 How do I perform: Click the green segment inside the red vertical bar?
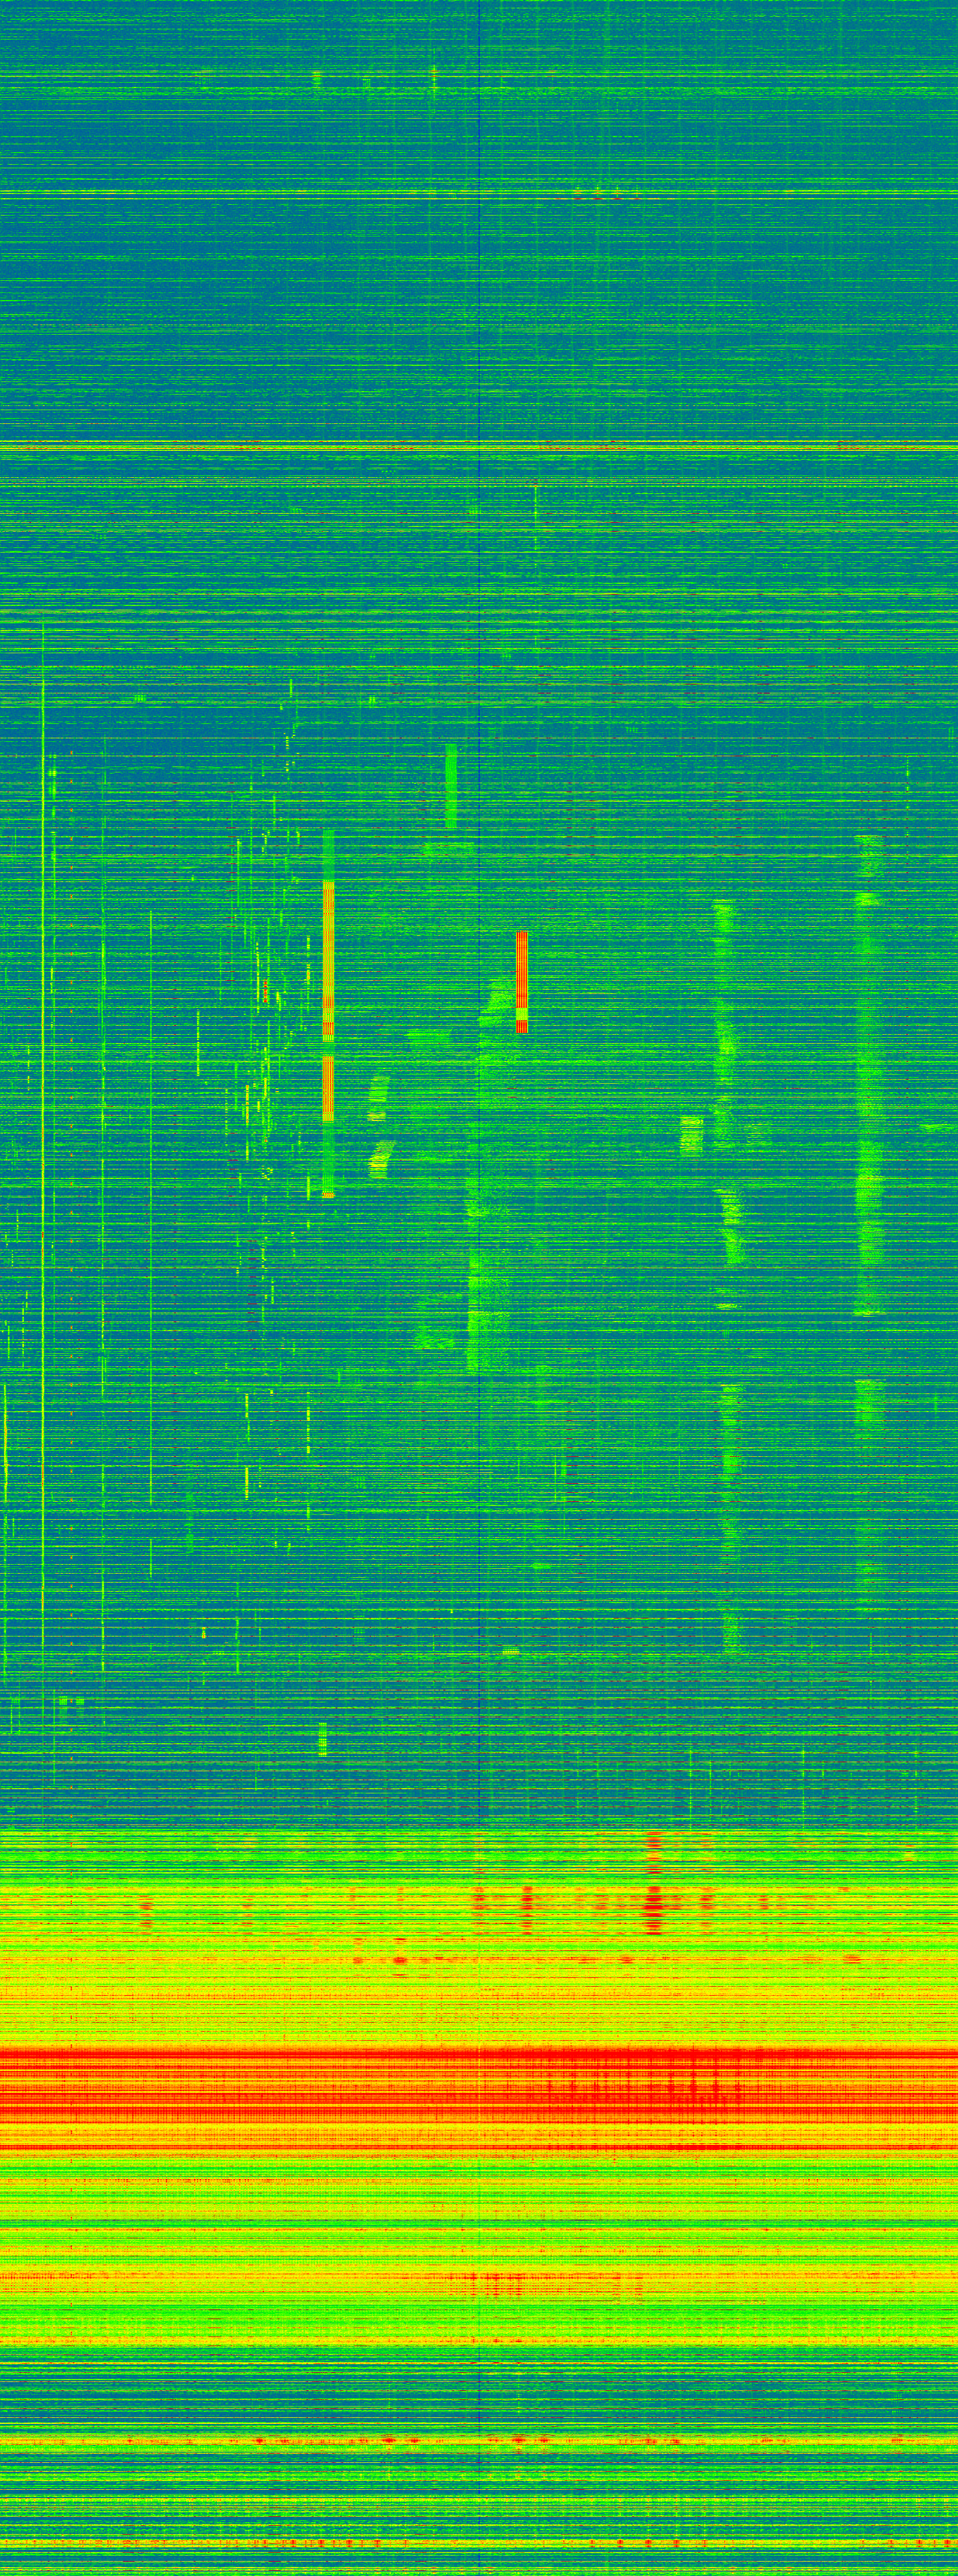click(521, 1016)
